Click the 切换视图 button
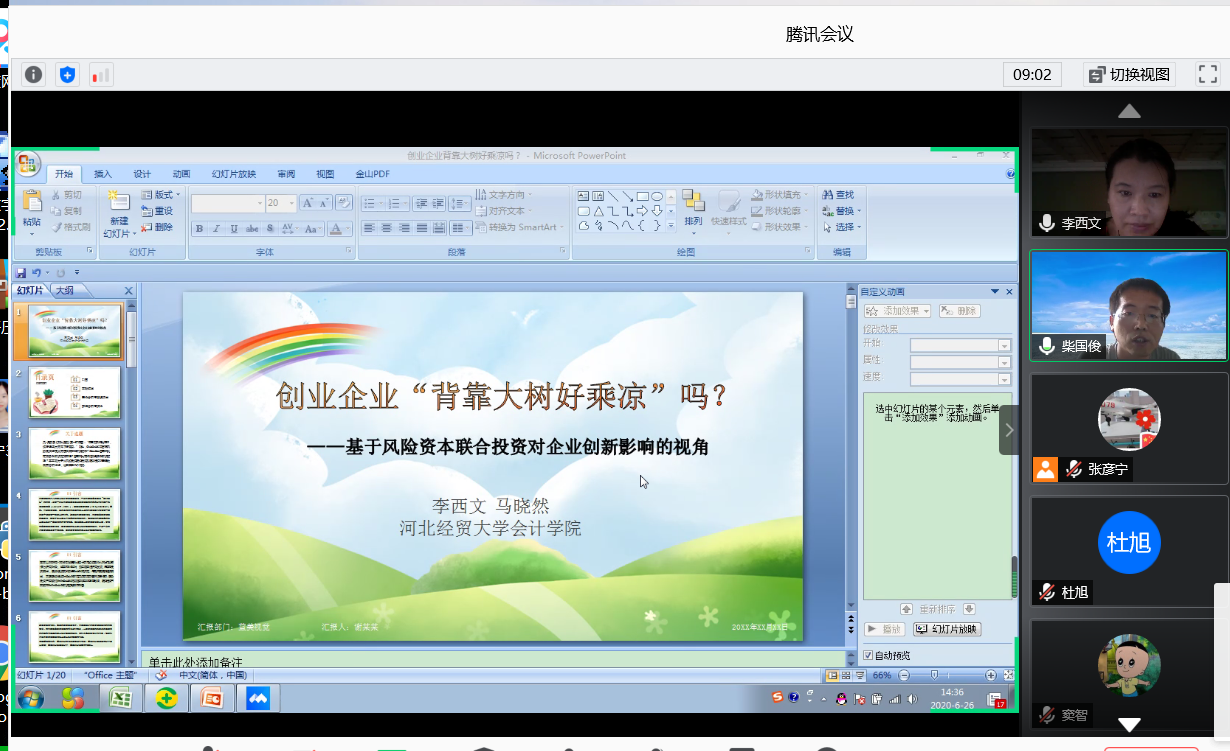1230x751 pixels. (1129, 74)
